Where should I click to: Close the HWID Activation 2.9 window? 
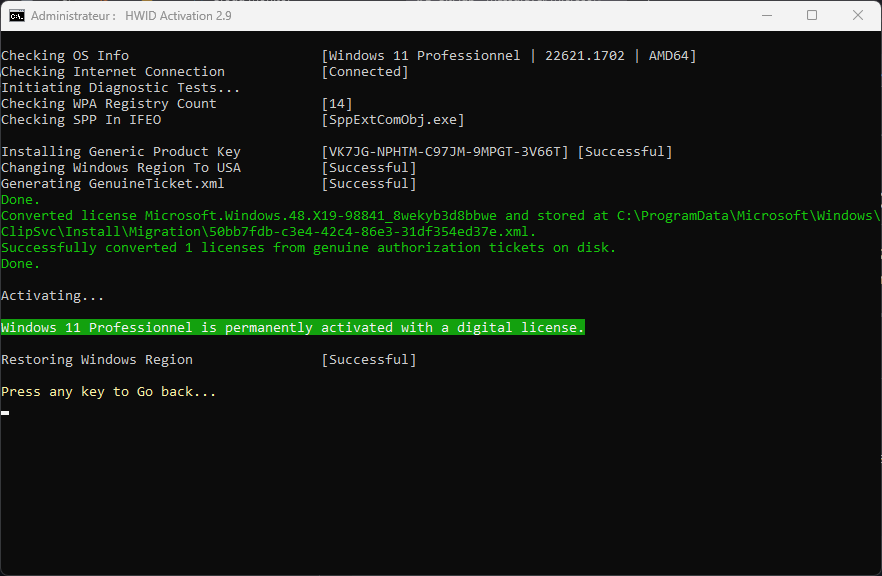857,15
